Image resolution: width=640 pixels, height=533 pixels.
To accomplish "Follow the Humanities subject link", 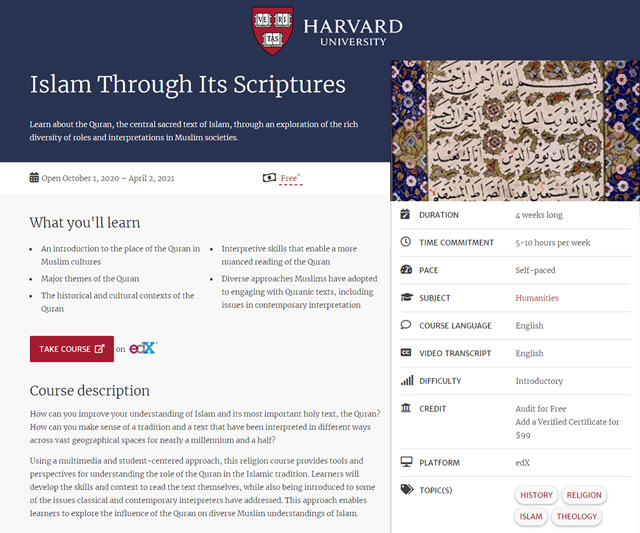I will pyautogui.click(x=537, y=298).
